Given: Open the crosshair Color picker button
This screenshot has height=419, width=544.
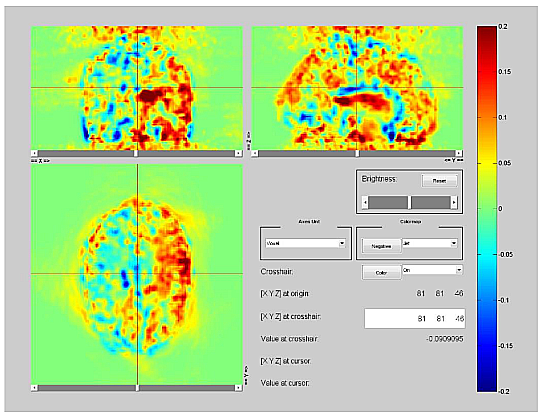Looking at the screenshot, I should [x=381, y=273].
